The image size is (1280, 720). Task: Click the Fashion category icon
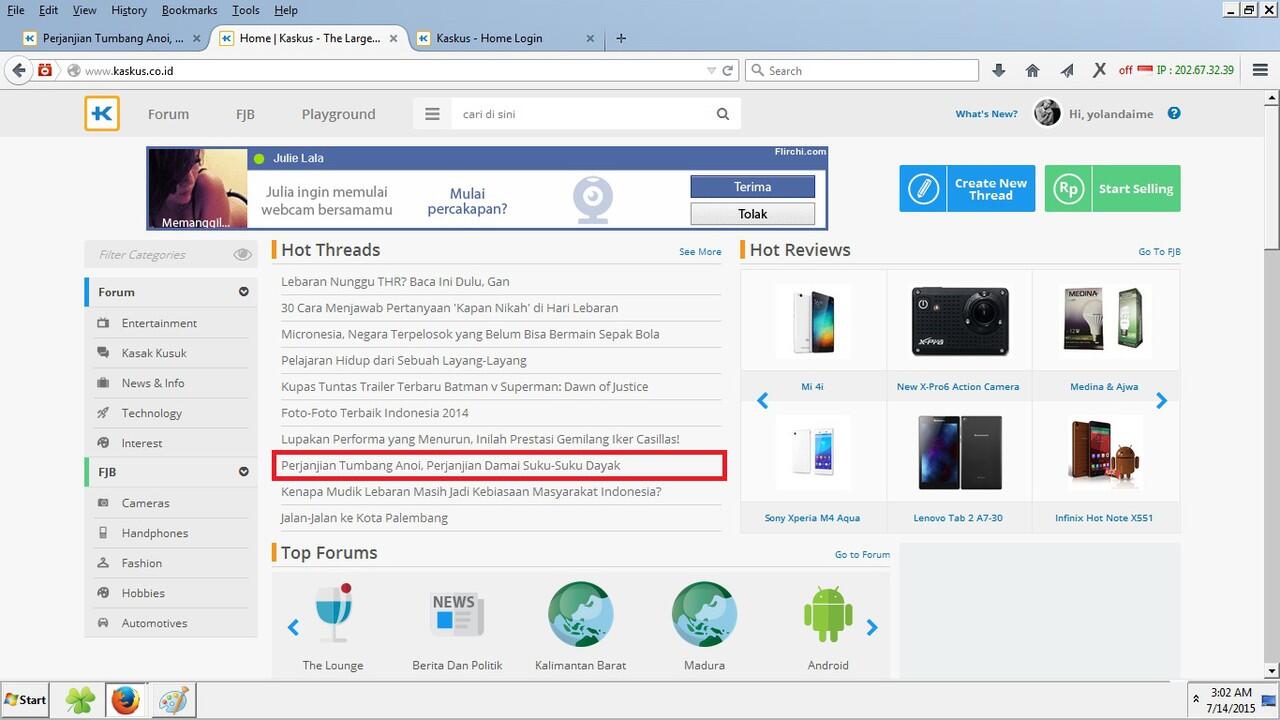click(x=103, y=563)
